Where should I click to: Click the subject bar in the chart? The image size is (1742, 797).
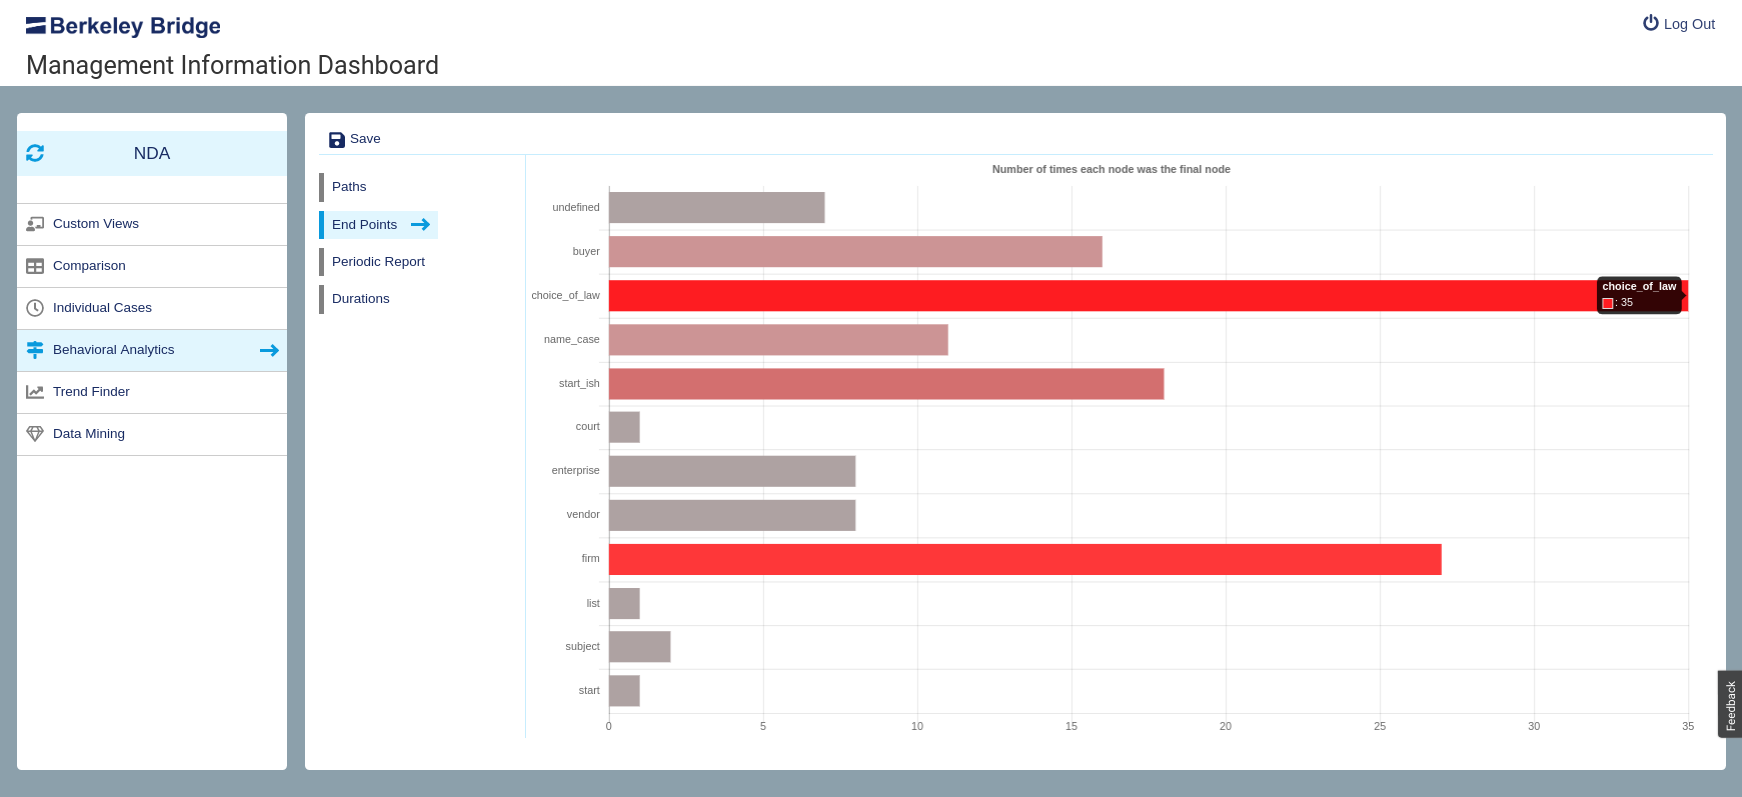[640, 647]
